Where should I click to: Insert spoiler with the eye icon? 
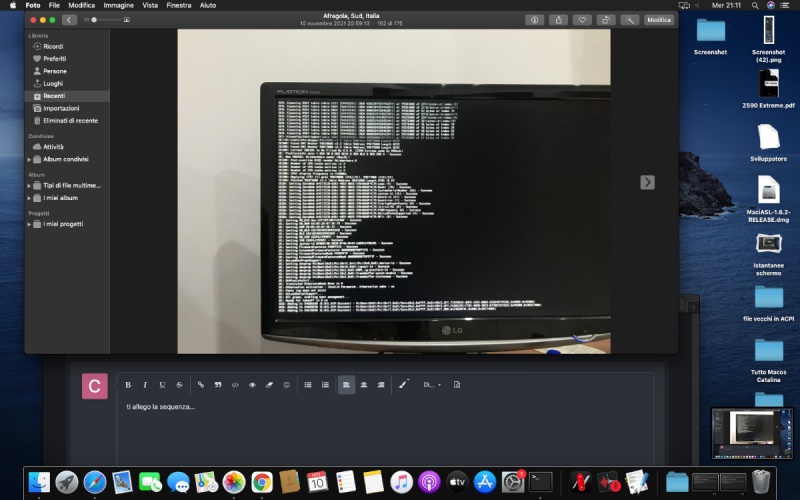(252, 385)
